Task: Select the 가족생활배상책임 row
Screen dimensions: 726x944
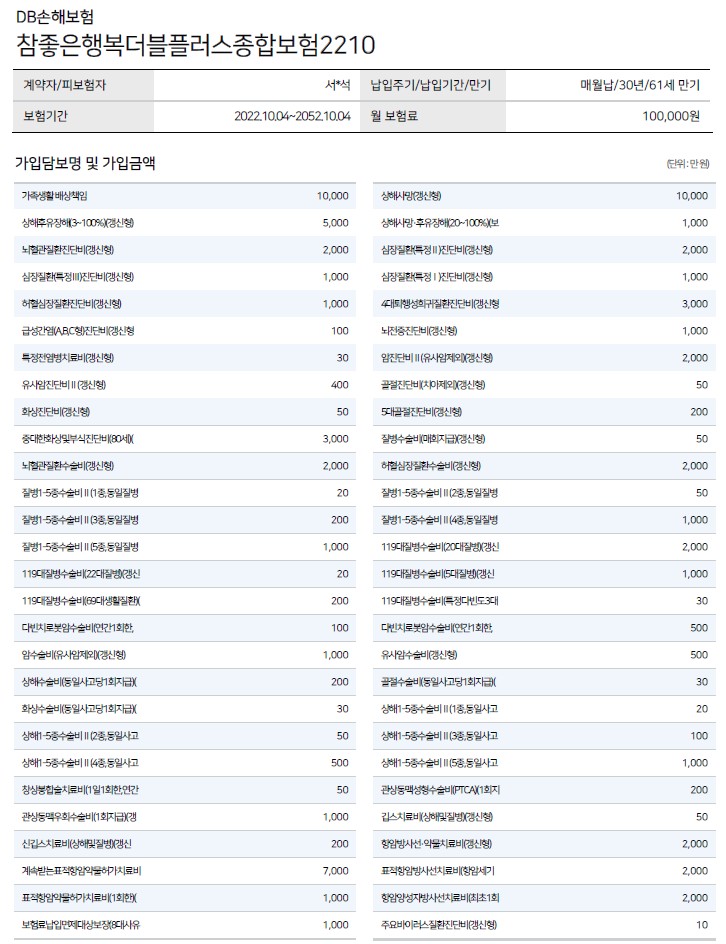Action: (x=185, y=196)
